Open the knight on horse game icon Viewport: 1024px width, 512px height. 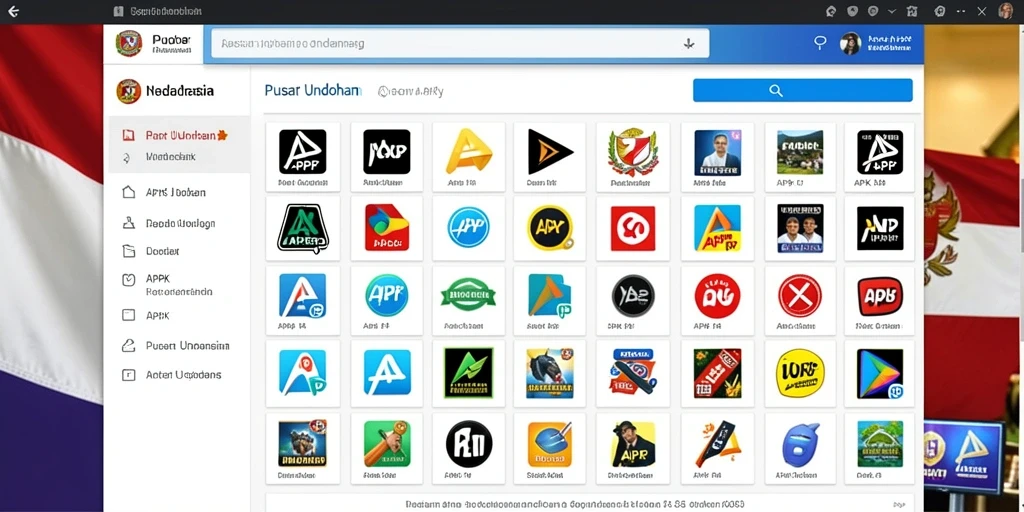(x=550, y=372)
